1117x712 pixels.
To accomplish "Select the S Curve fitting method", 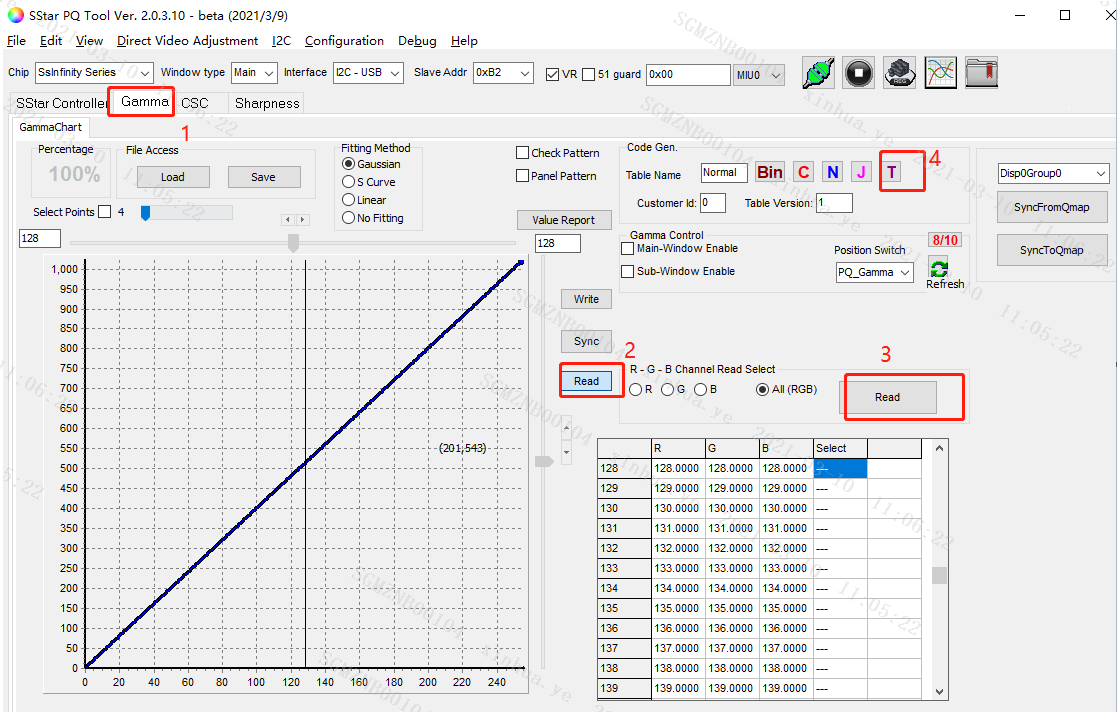I will (348, 182).
